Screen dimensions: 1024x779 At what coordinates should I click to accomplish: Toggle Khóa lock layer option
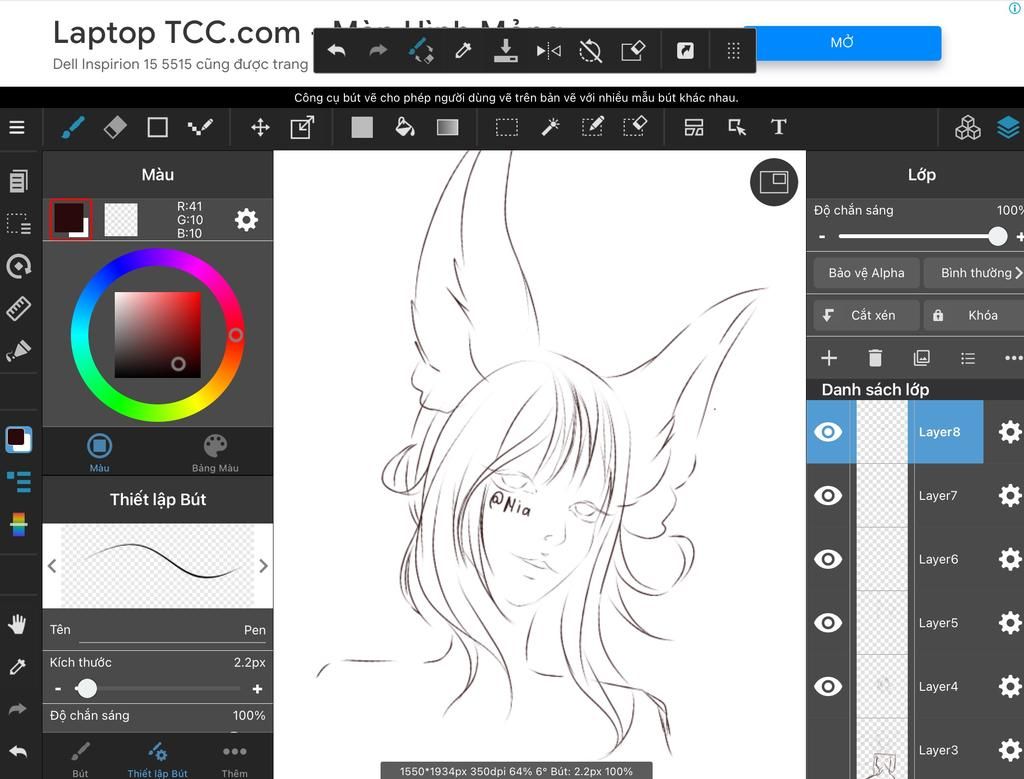pos(974,315)
